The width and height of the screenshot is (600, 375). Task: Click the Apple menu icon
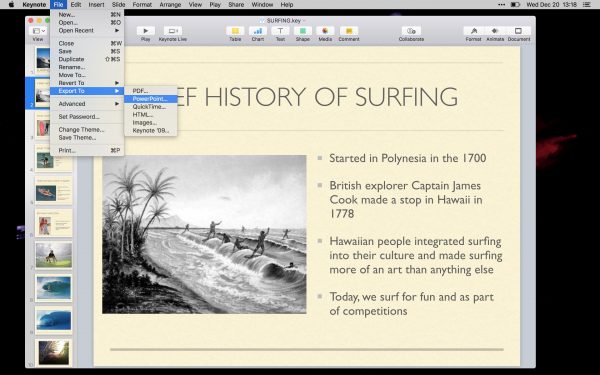11,5
